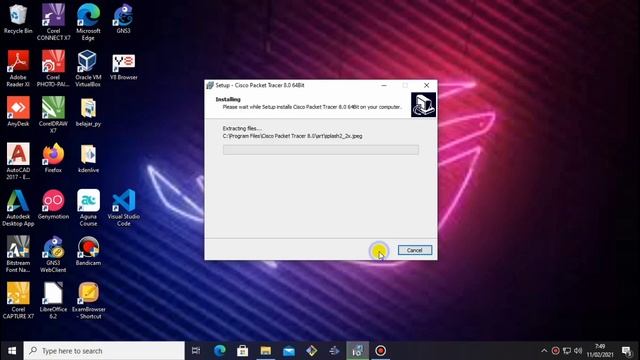Select GNS3 WebClient desktop shortcut

[x=53, y=255]
